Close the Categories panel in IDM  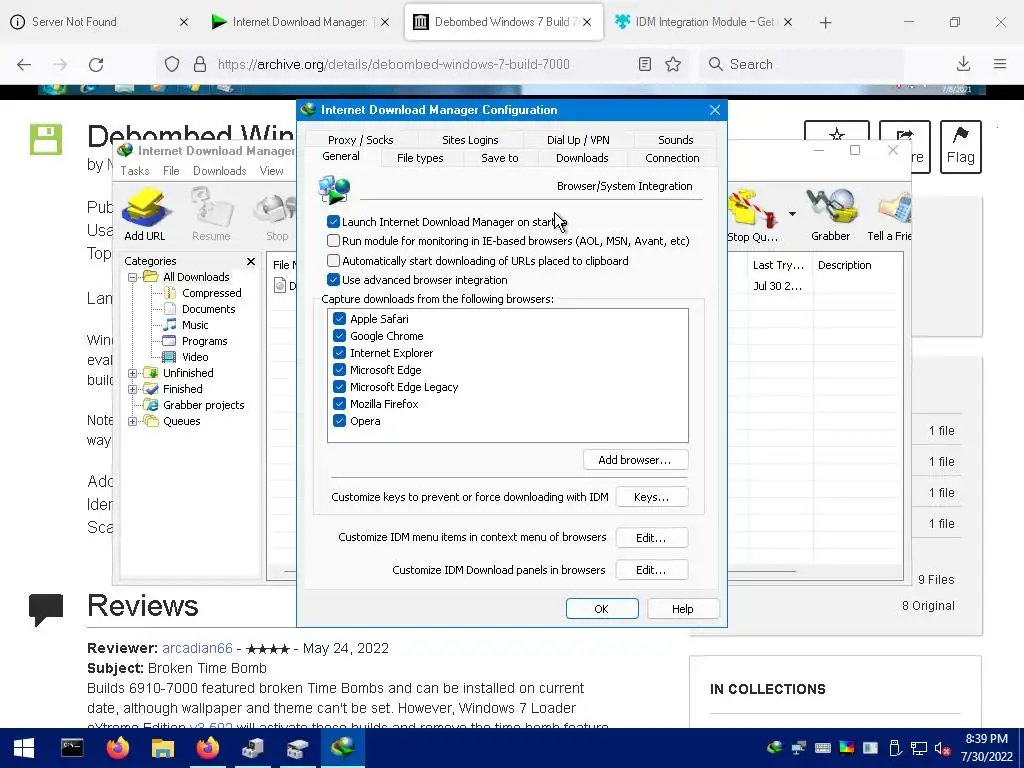pyautogui.click(x=251, y=261)
